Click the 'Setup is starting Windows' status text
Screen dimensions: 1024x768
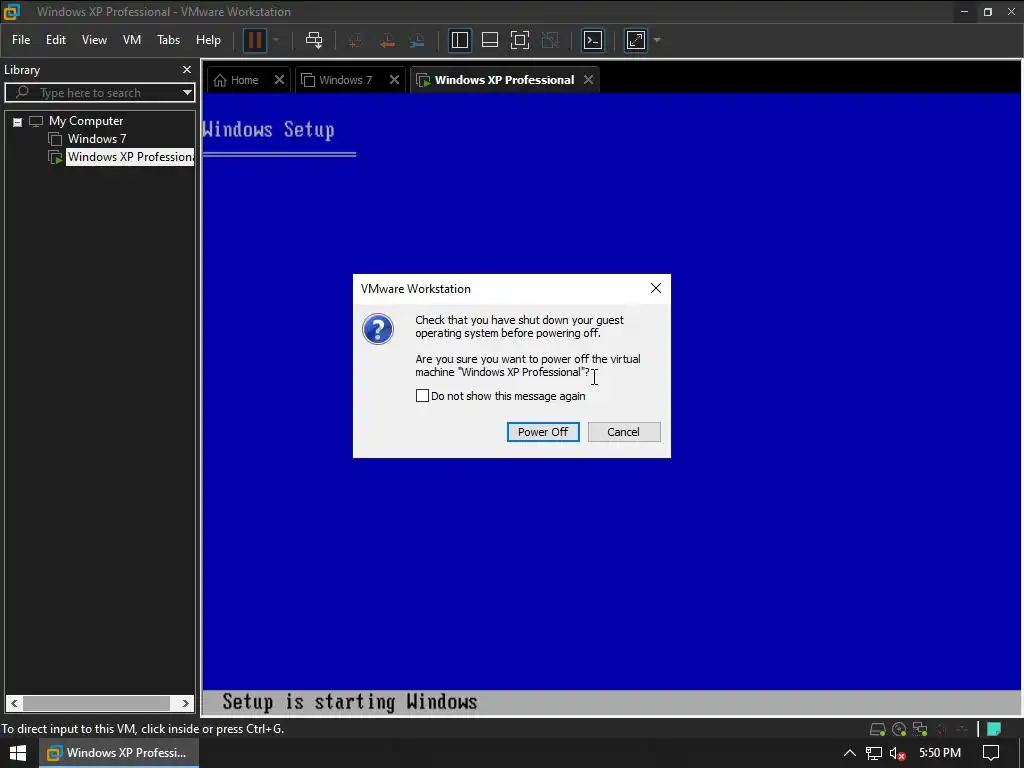(x=349, y=702)
